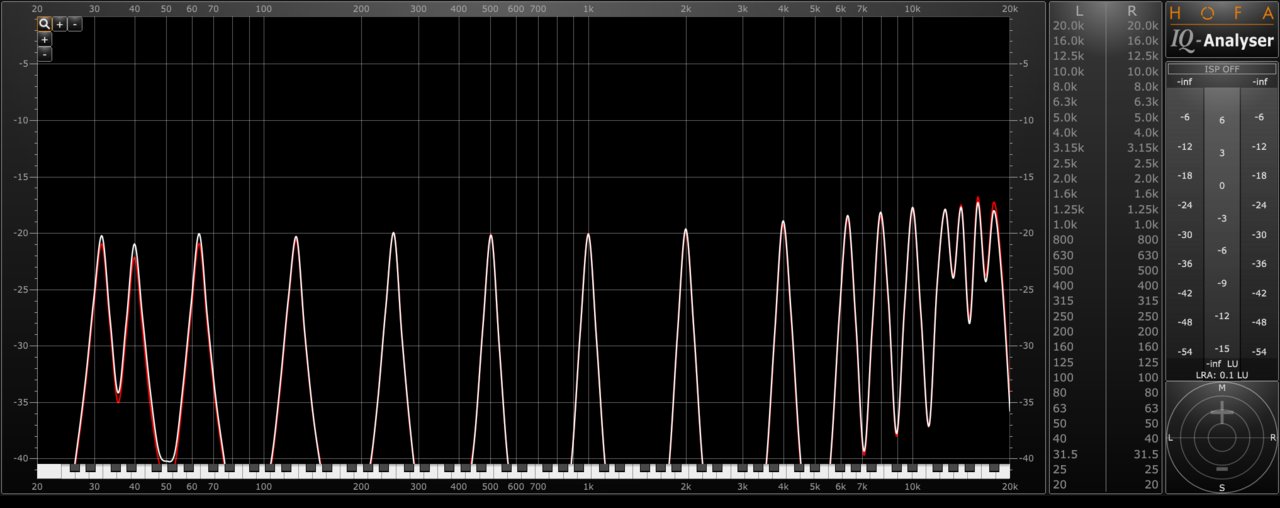The height and width of the screenshot is (508, 1280).
Task: Click the L column header of the band meter
Action: [x=1079, y=10]
